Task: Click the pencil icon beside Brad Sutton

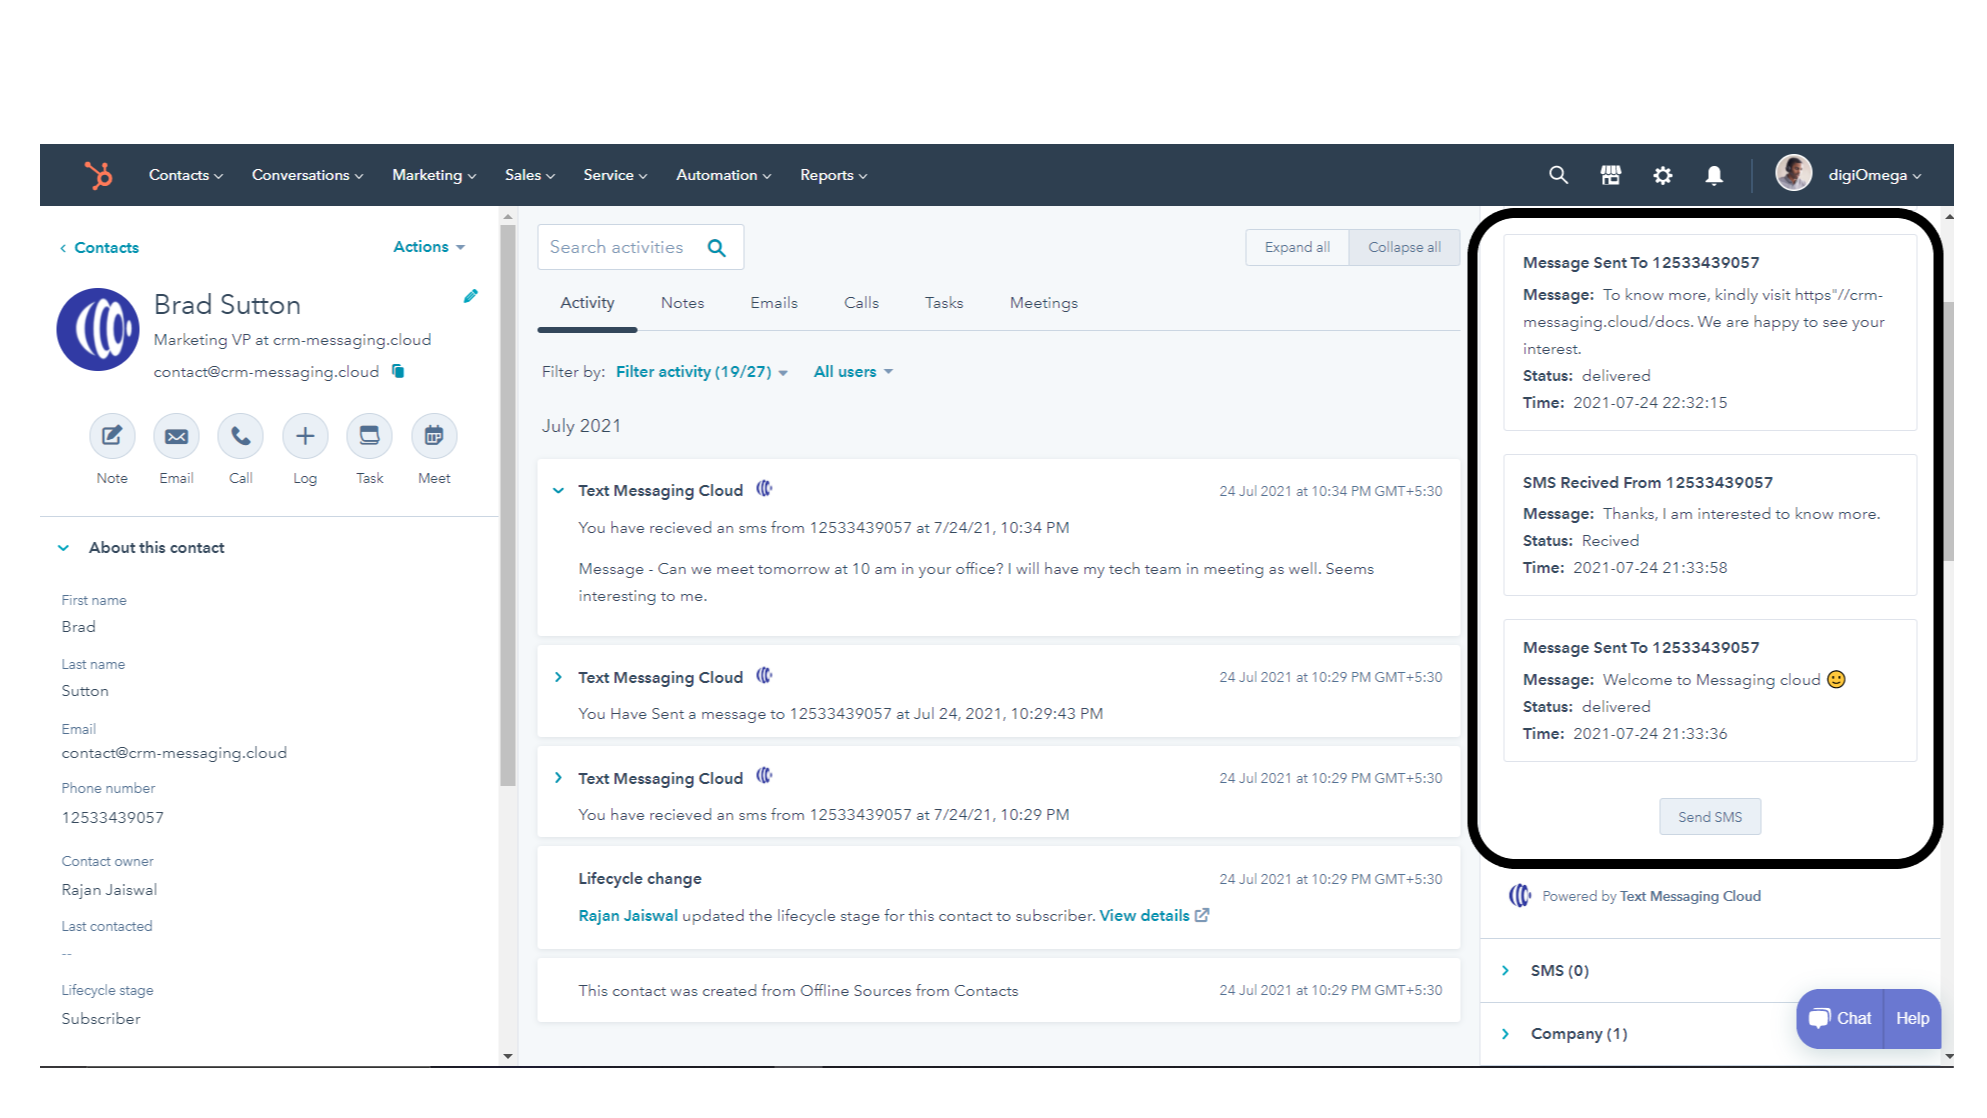Action: [470, 296]
